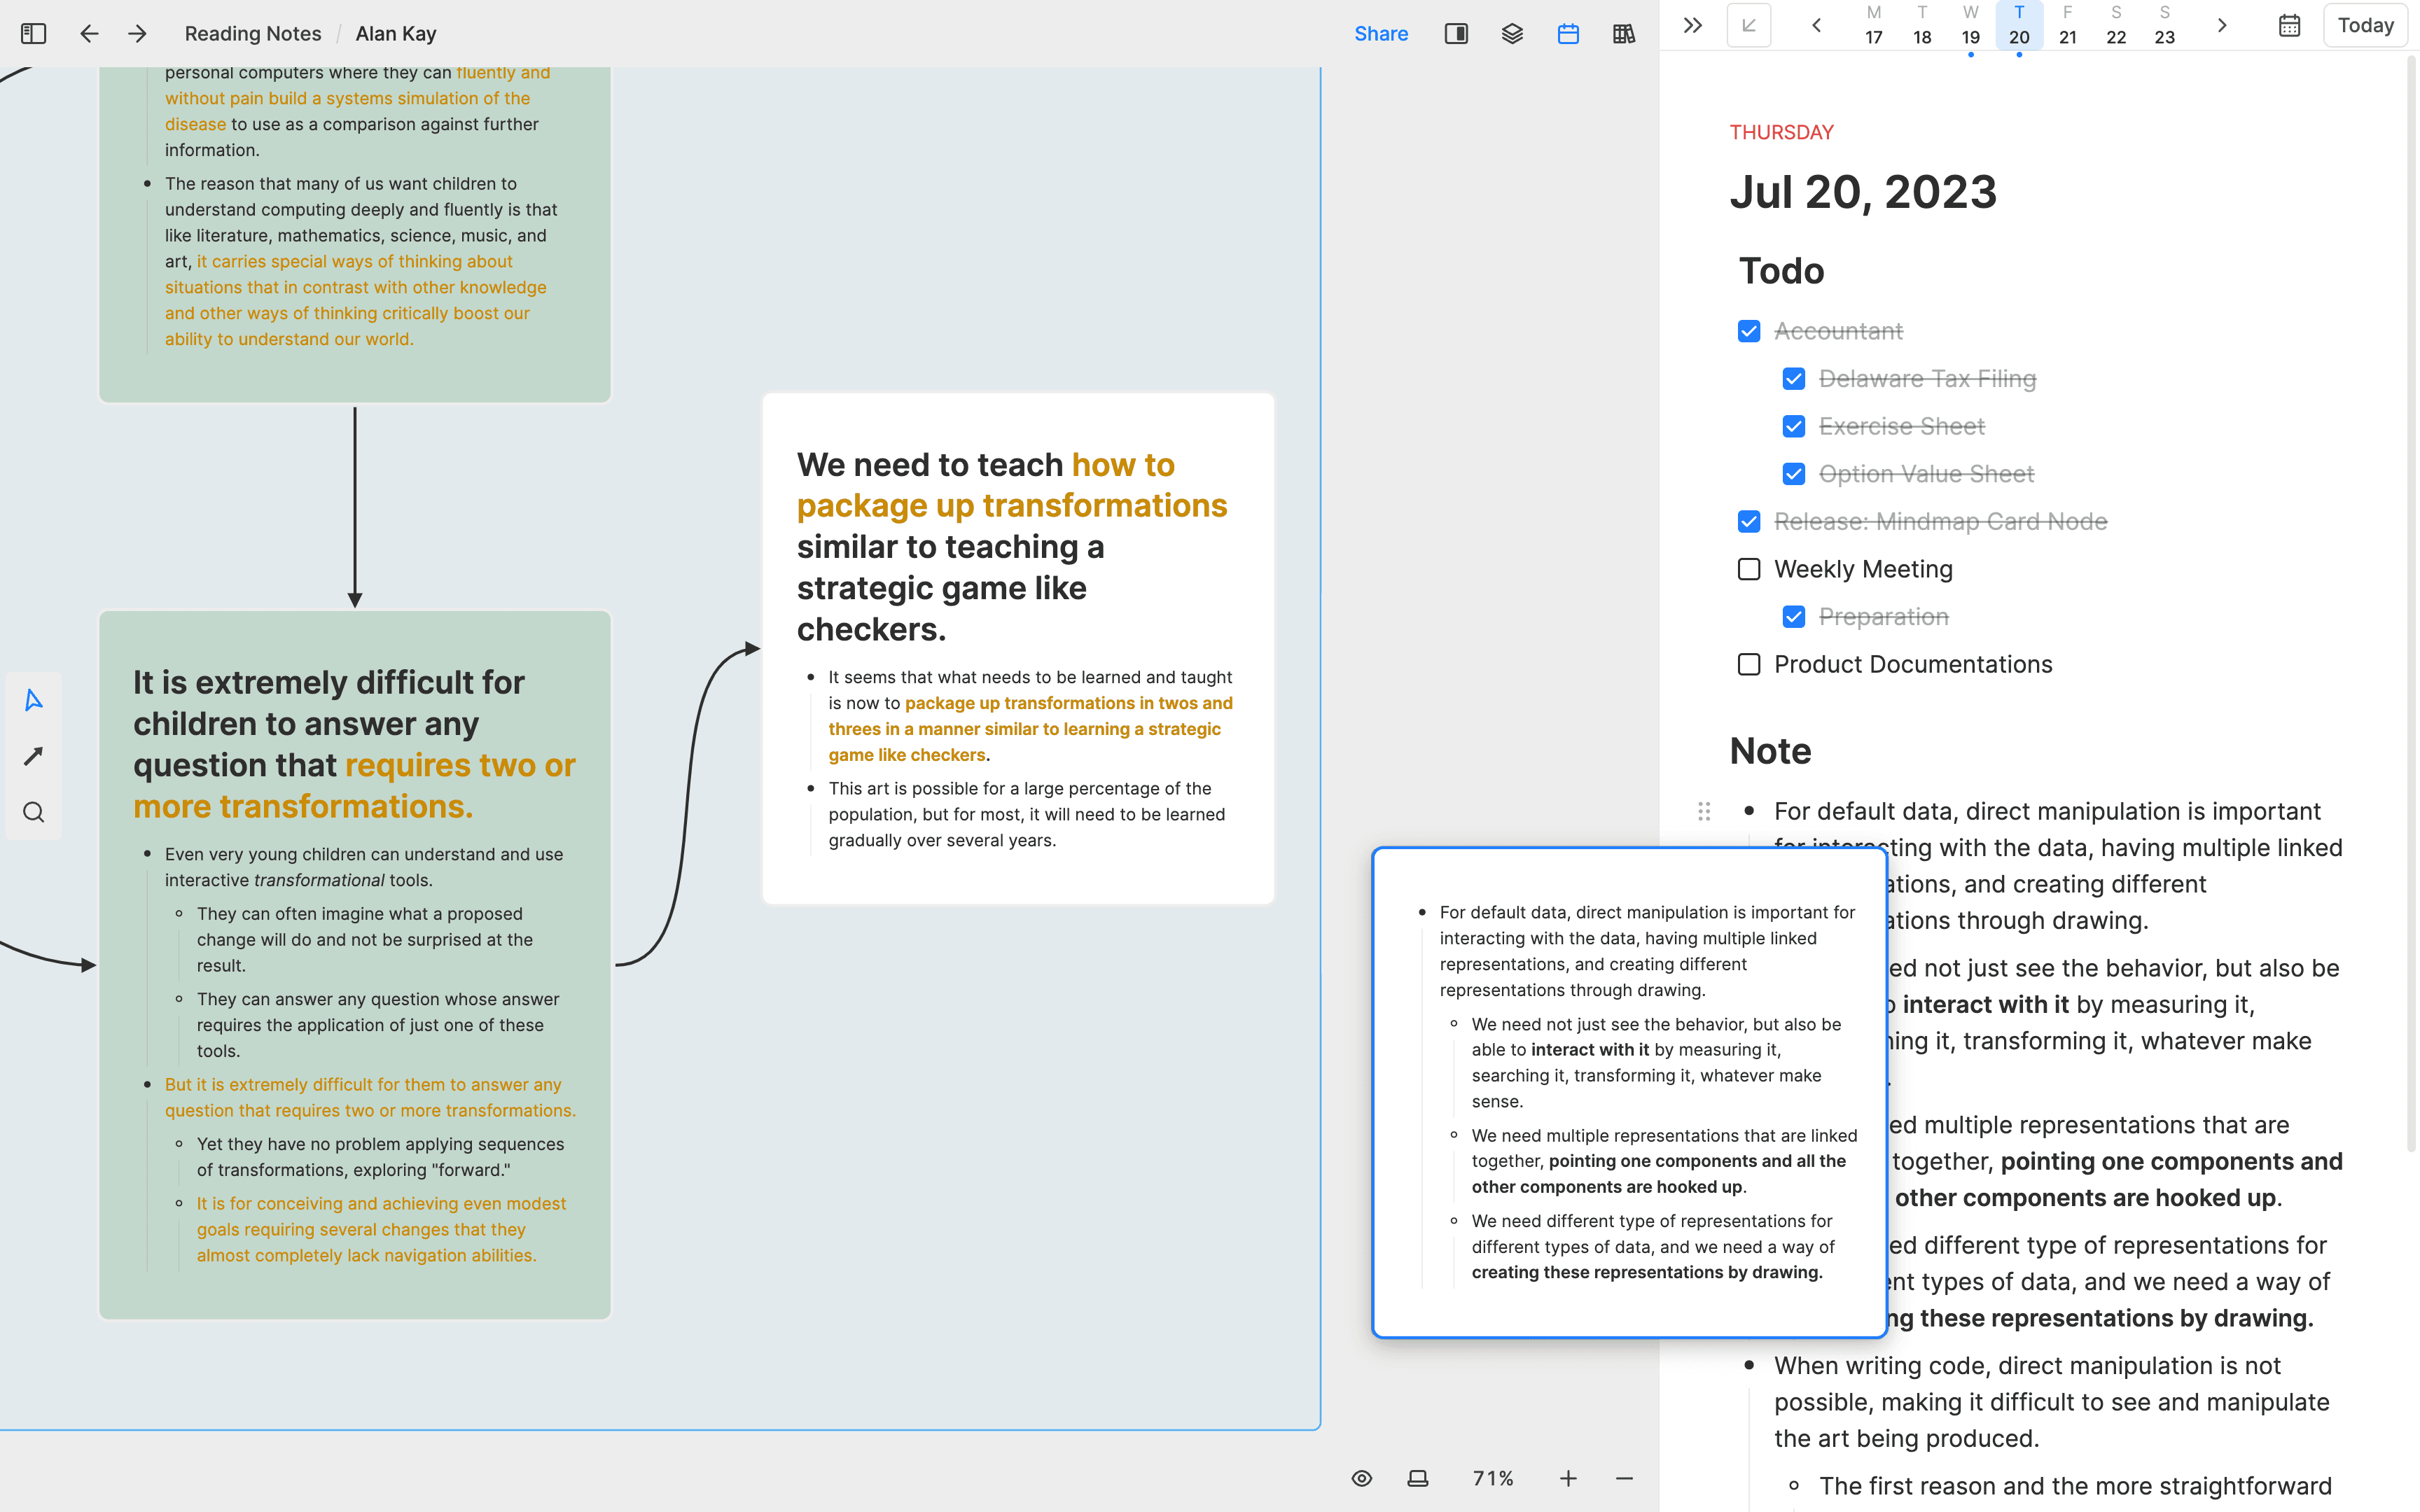Click the Share button
This screenshot has width=2420, height=1512.
(1381, 34)
